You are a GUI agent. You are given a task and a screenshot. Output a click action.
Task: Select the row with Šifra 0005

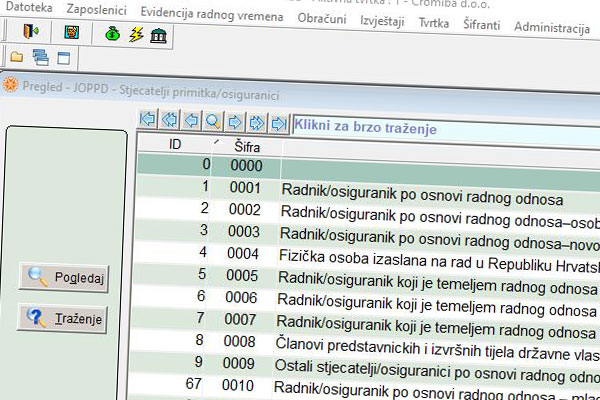(365, 278)
